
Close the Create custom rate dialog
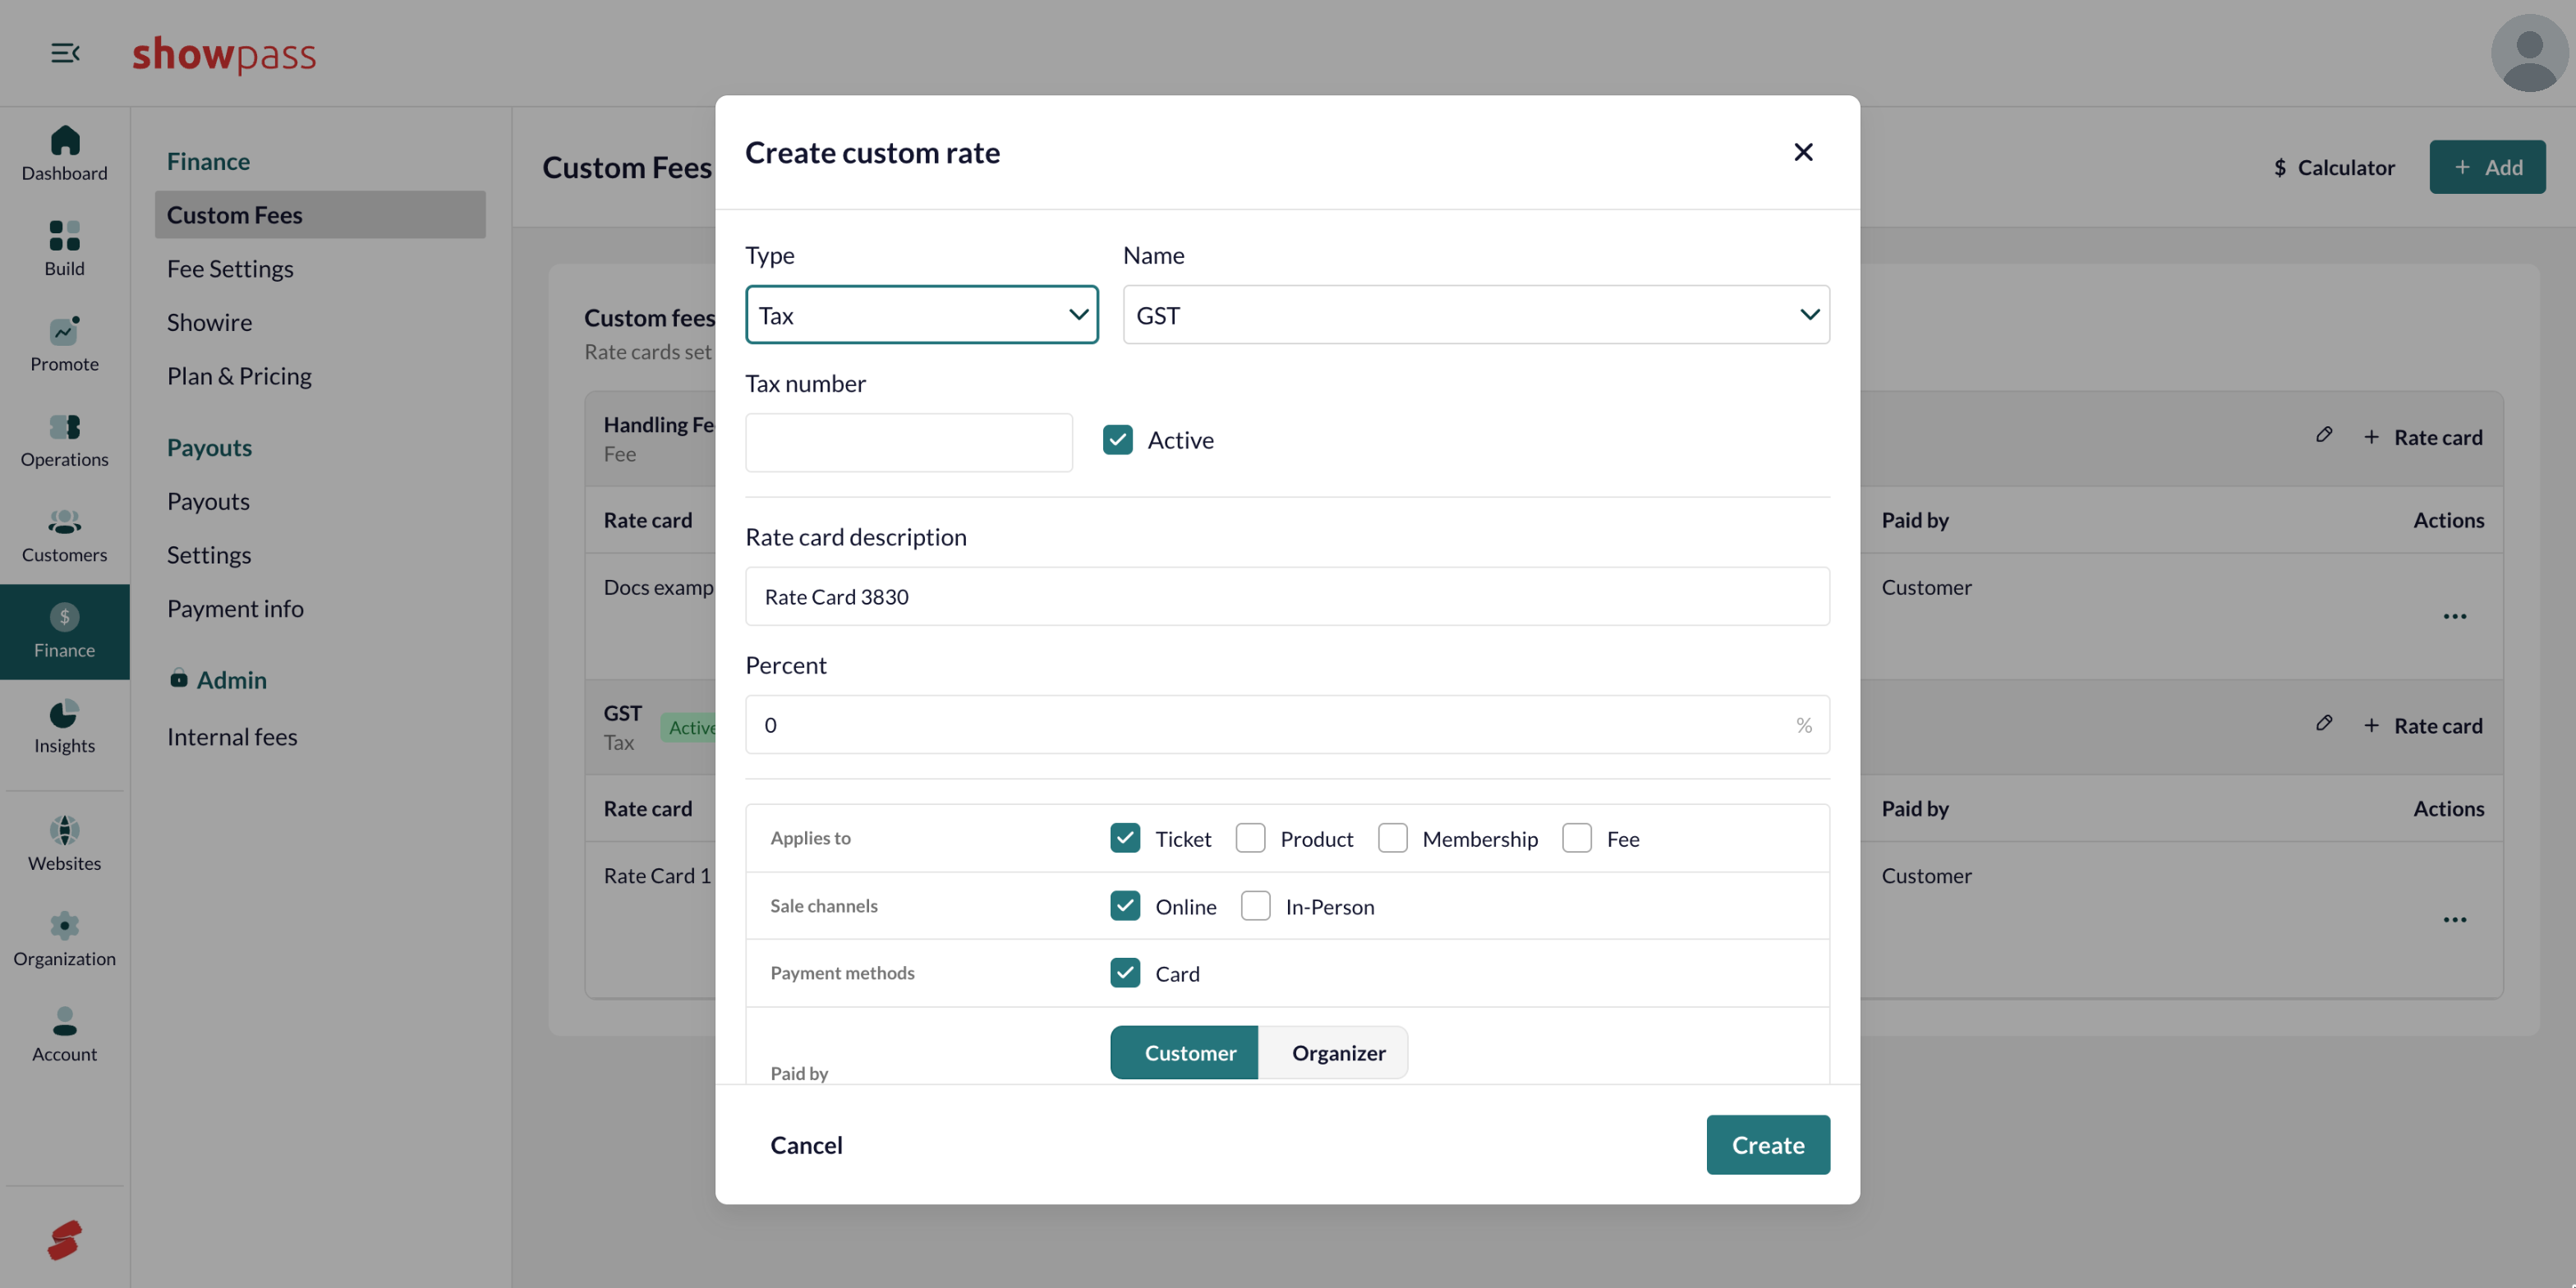click(x=1803, y=152)
